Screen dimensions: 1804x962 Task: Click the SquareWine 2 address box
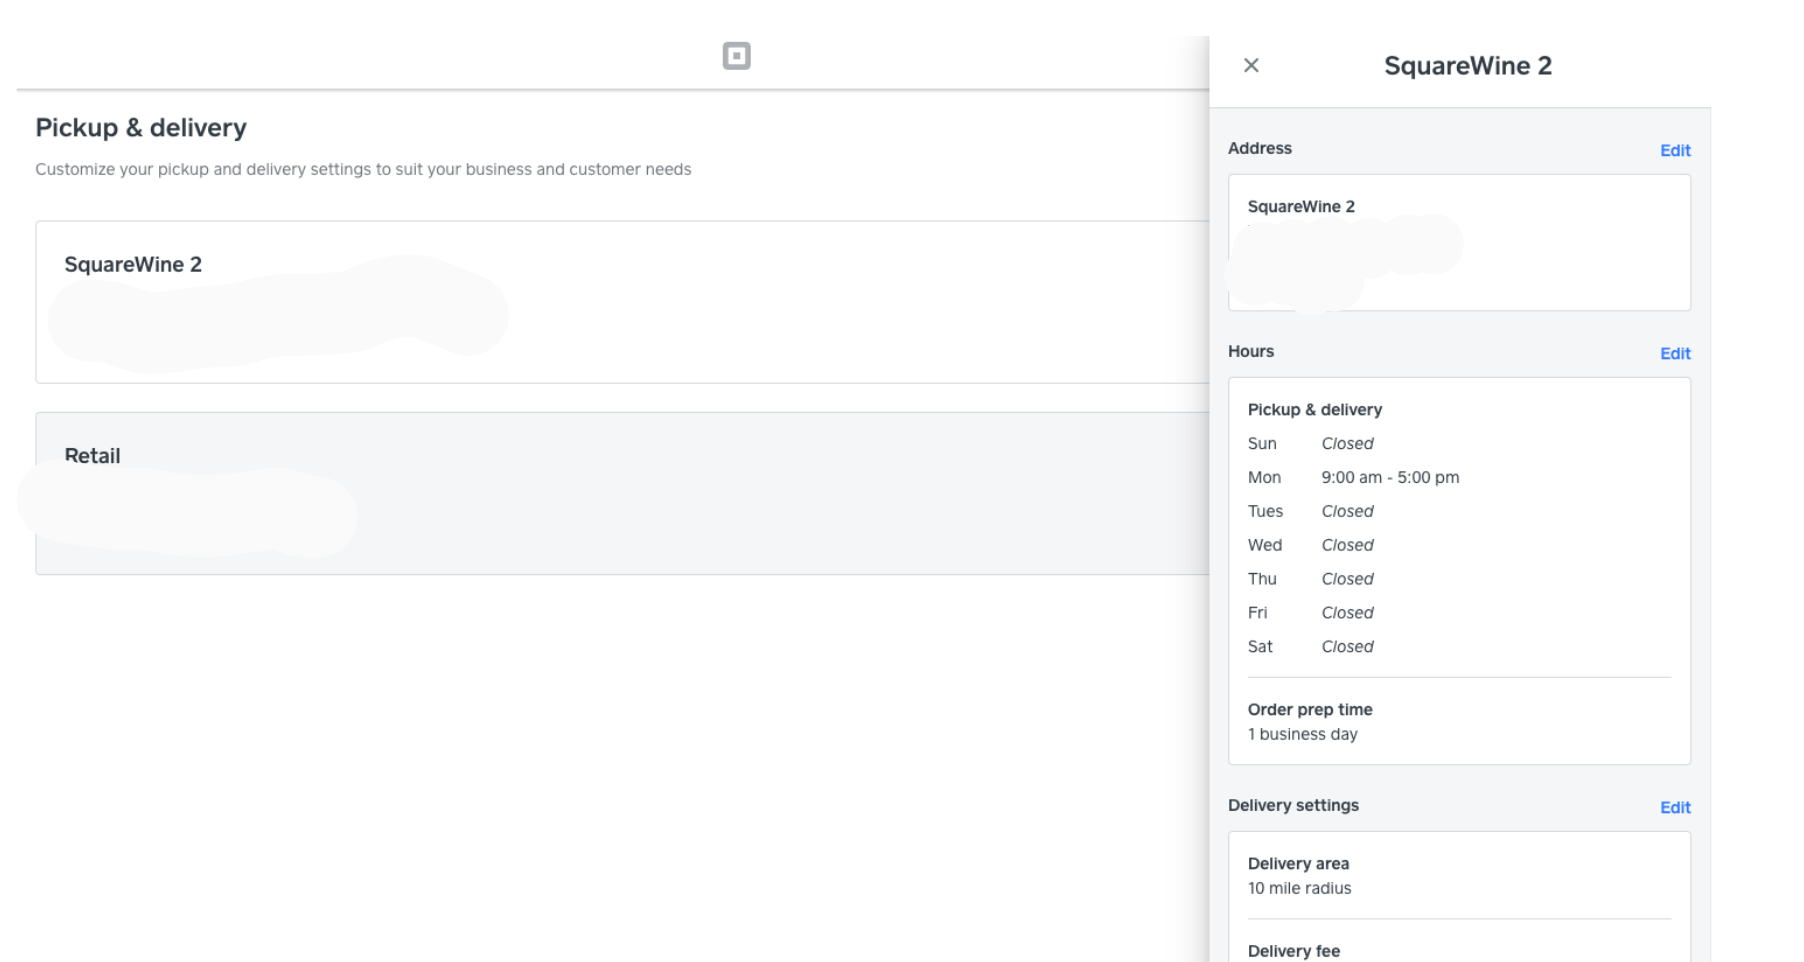click(x=1458, y=242)
